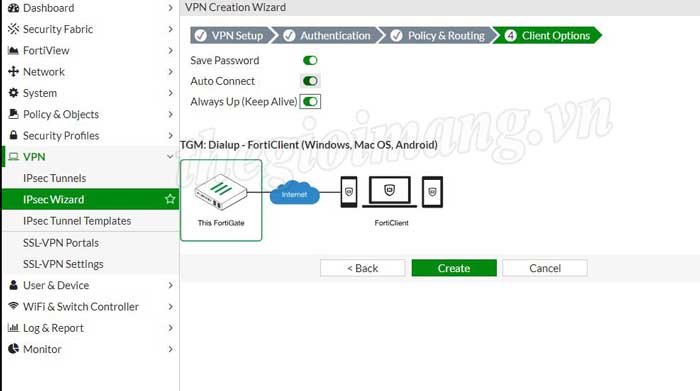Expand the System menu chevron

[171, 93]
